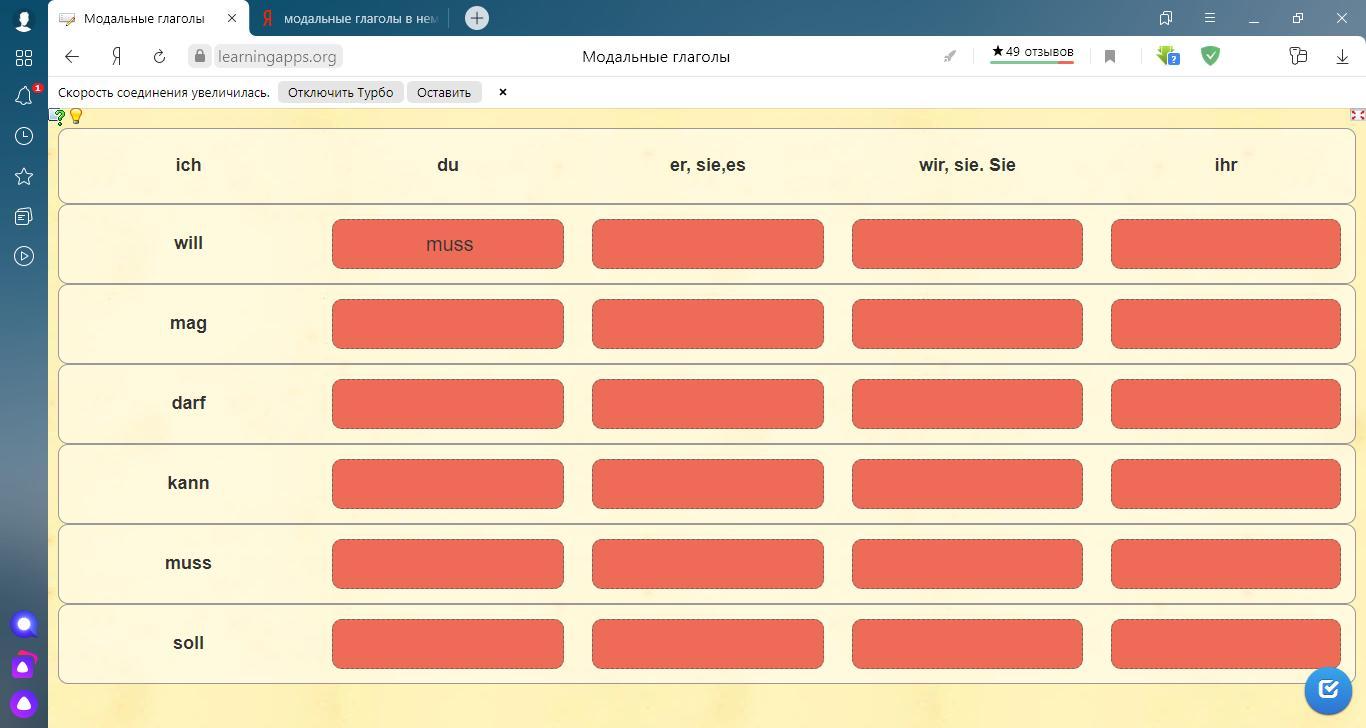
Task: Click the learningapps.org address field
Action: pyautogui.click(x=277, y=57)
